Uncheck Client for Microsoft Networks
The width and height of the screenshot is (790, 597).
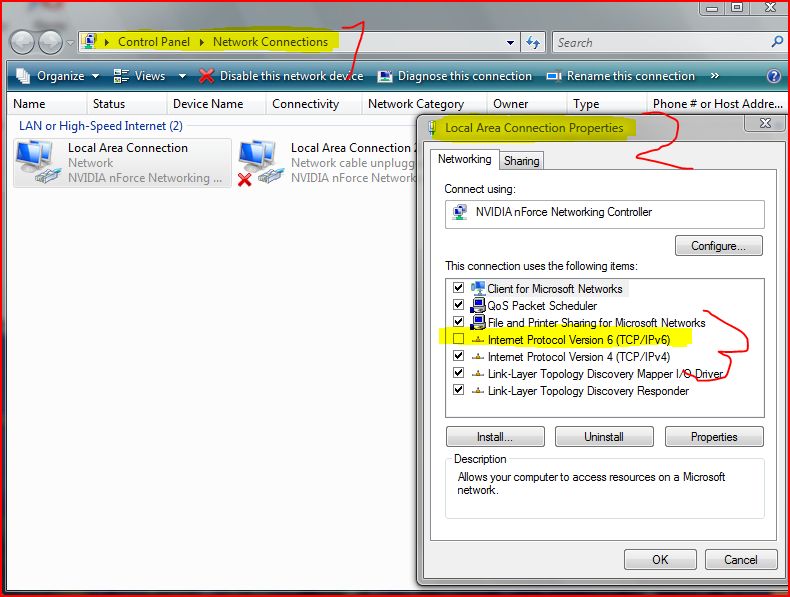458,288
